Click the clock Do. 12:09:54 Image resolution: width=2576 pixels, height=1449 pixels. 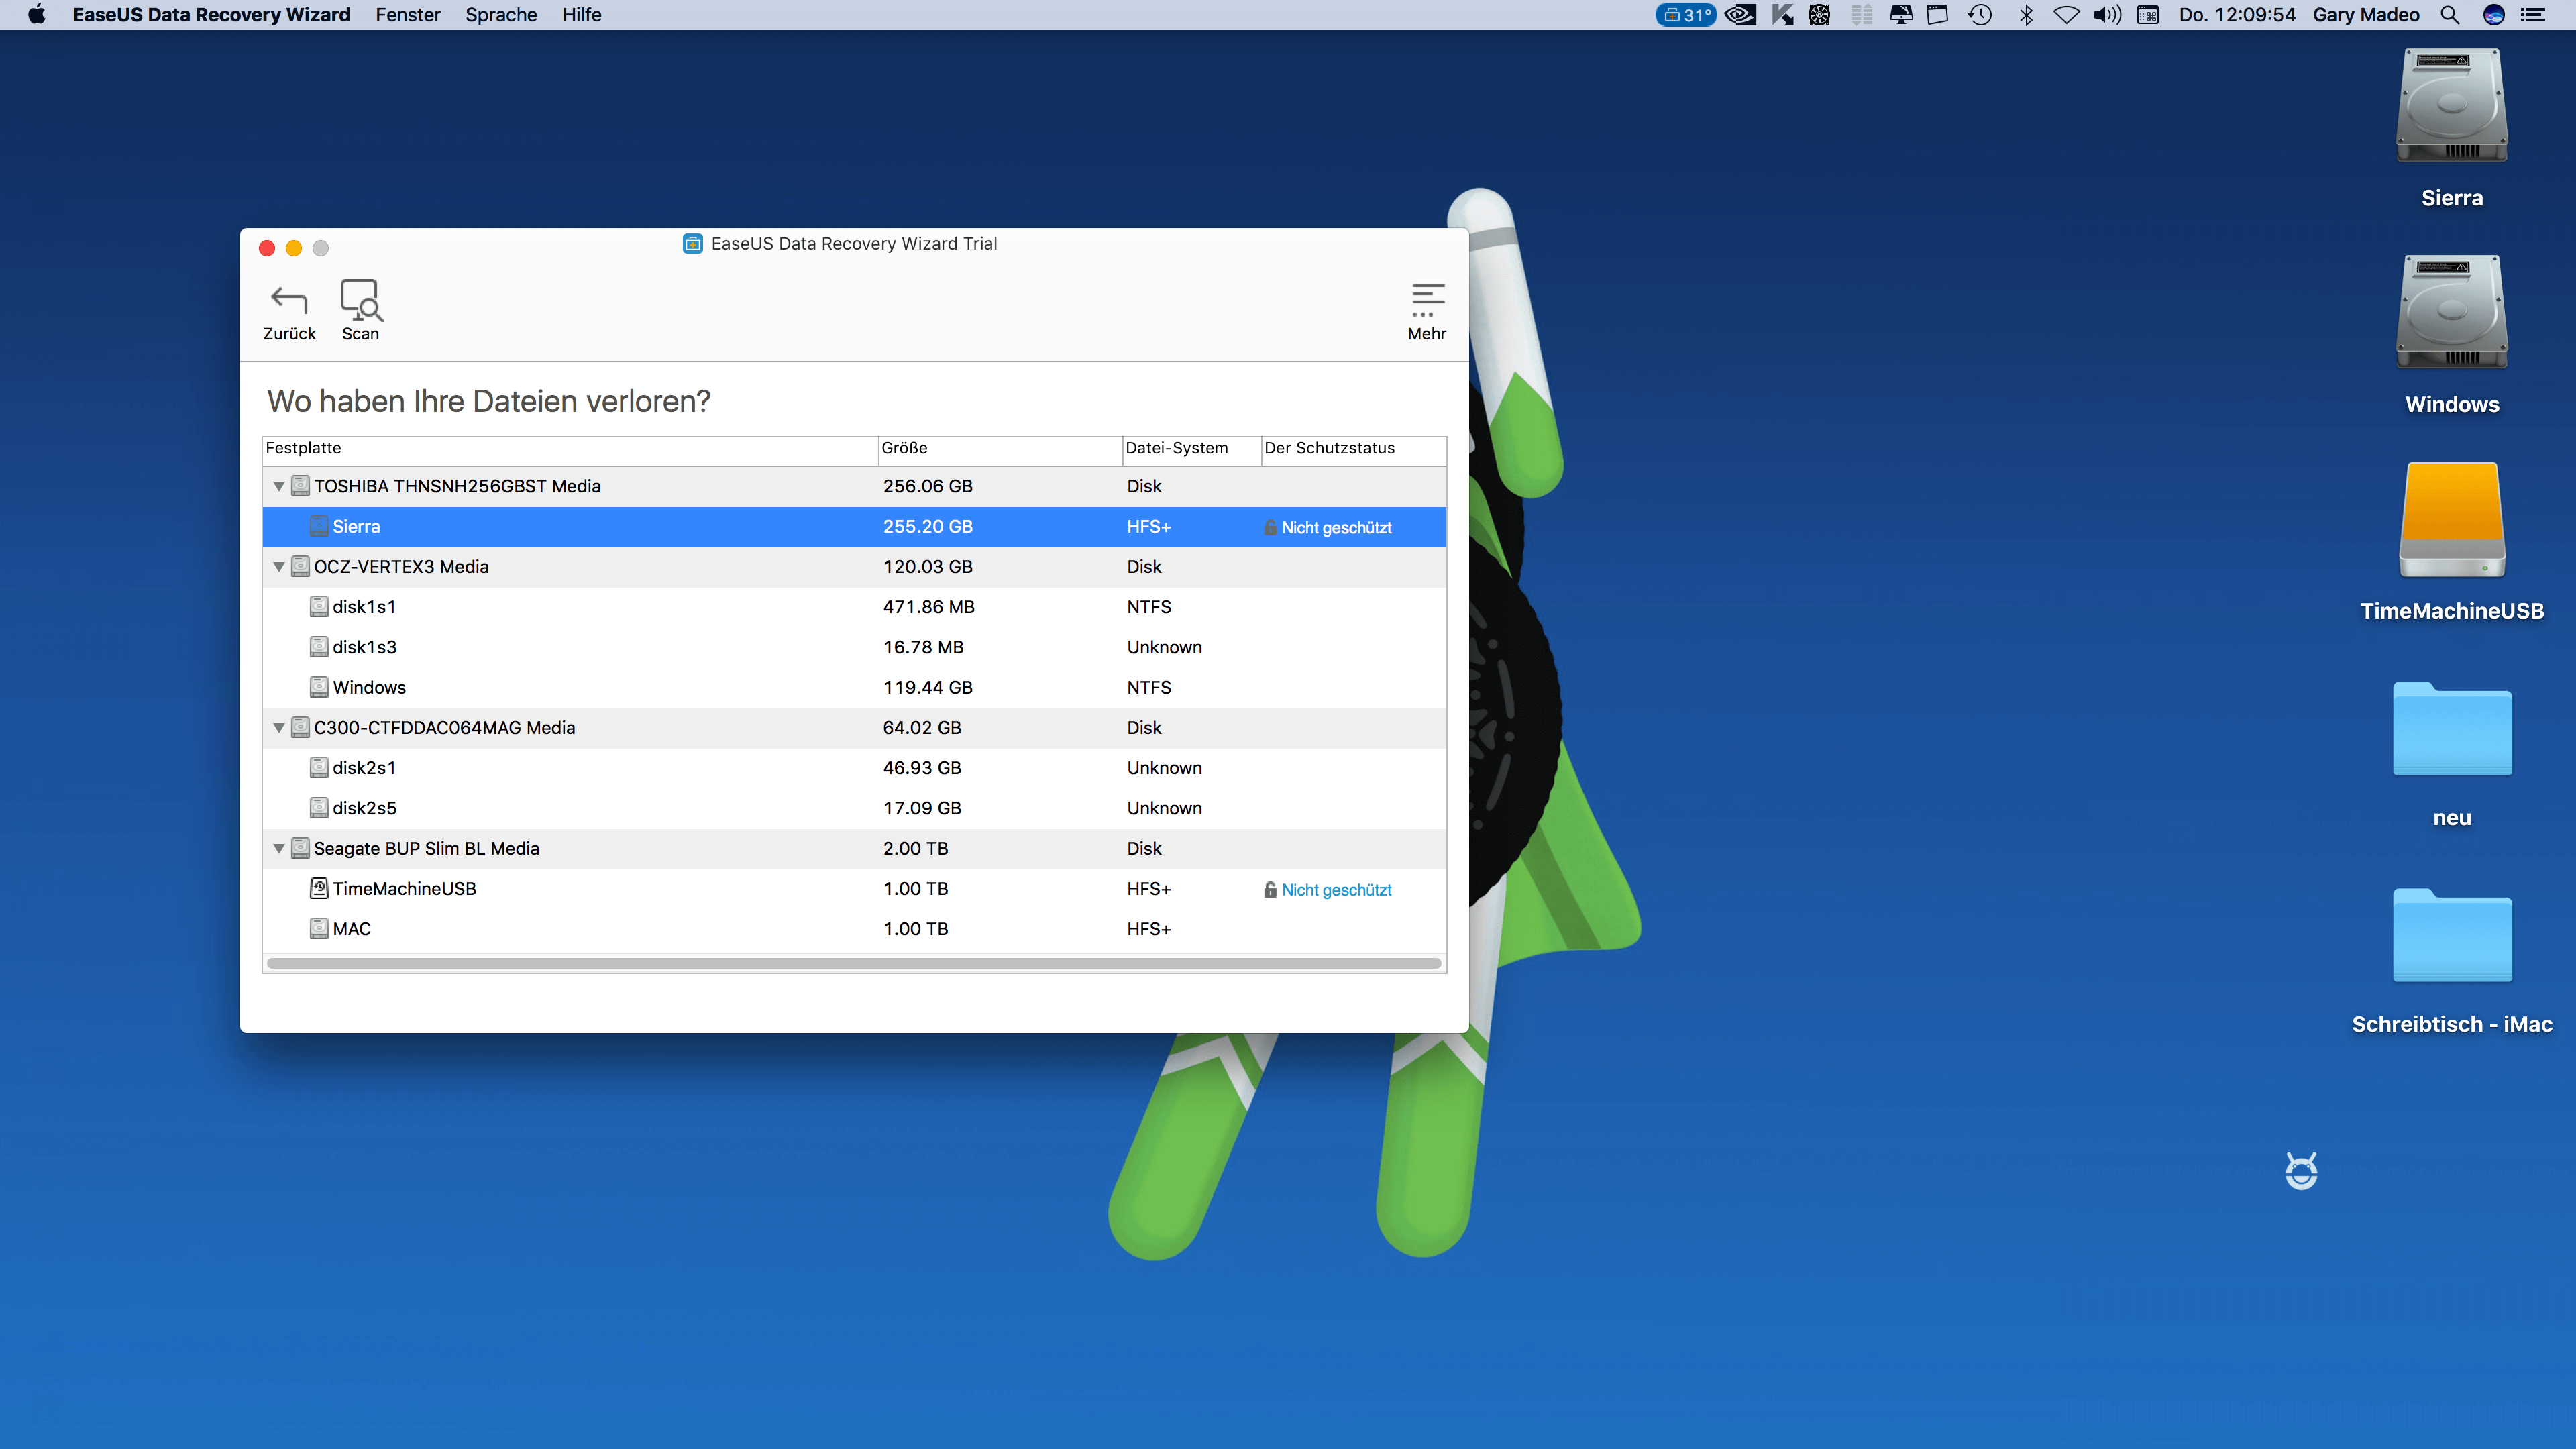point(2237,15)
